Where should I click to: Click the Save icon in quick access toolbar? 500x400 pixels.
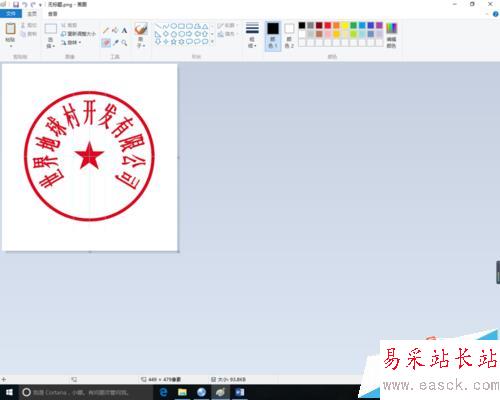tap(16, 5)
